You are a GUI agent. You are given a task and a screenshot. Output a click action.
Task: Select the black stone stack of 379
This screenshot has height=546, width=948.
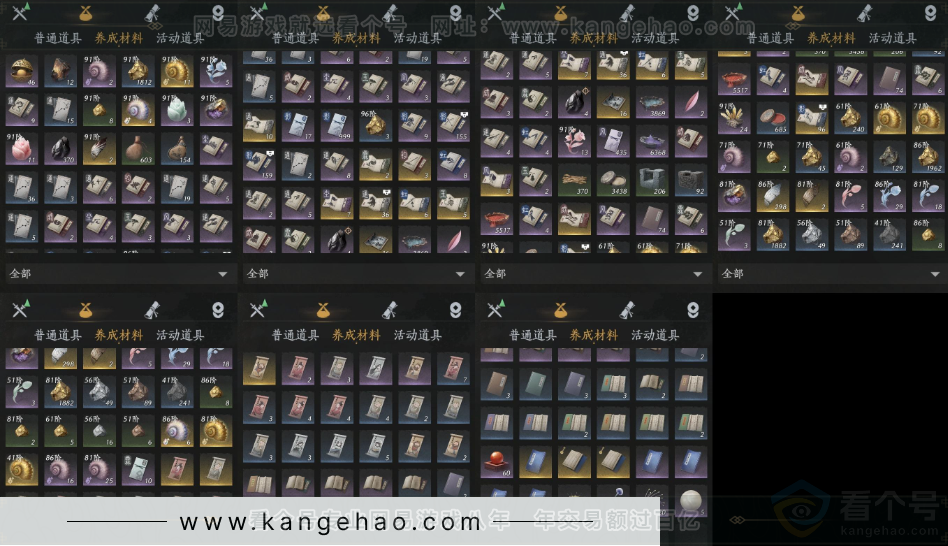click(58, 149)
